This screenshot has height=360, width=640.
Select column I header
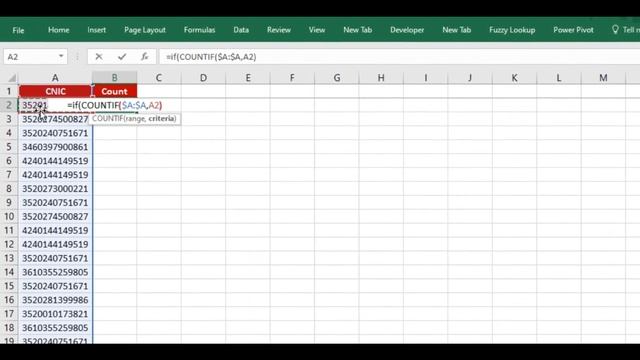pos(426,78)
